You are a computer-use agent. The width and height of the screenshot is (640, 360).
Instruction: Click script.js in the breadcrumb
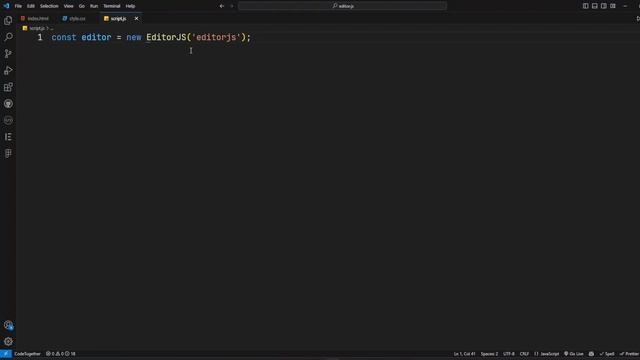(37, 28)
